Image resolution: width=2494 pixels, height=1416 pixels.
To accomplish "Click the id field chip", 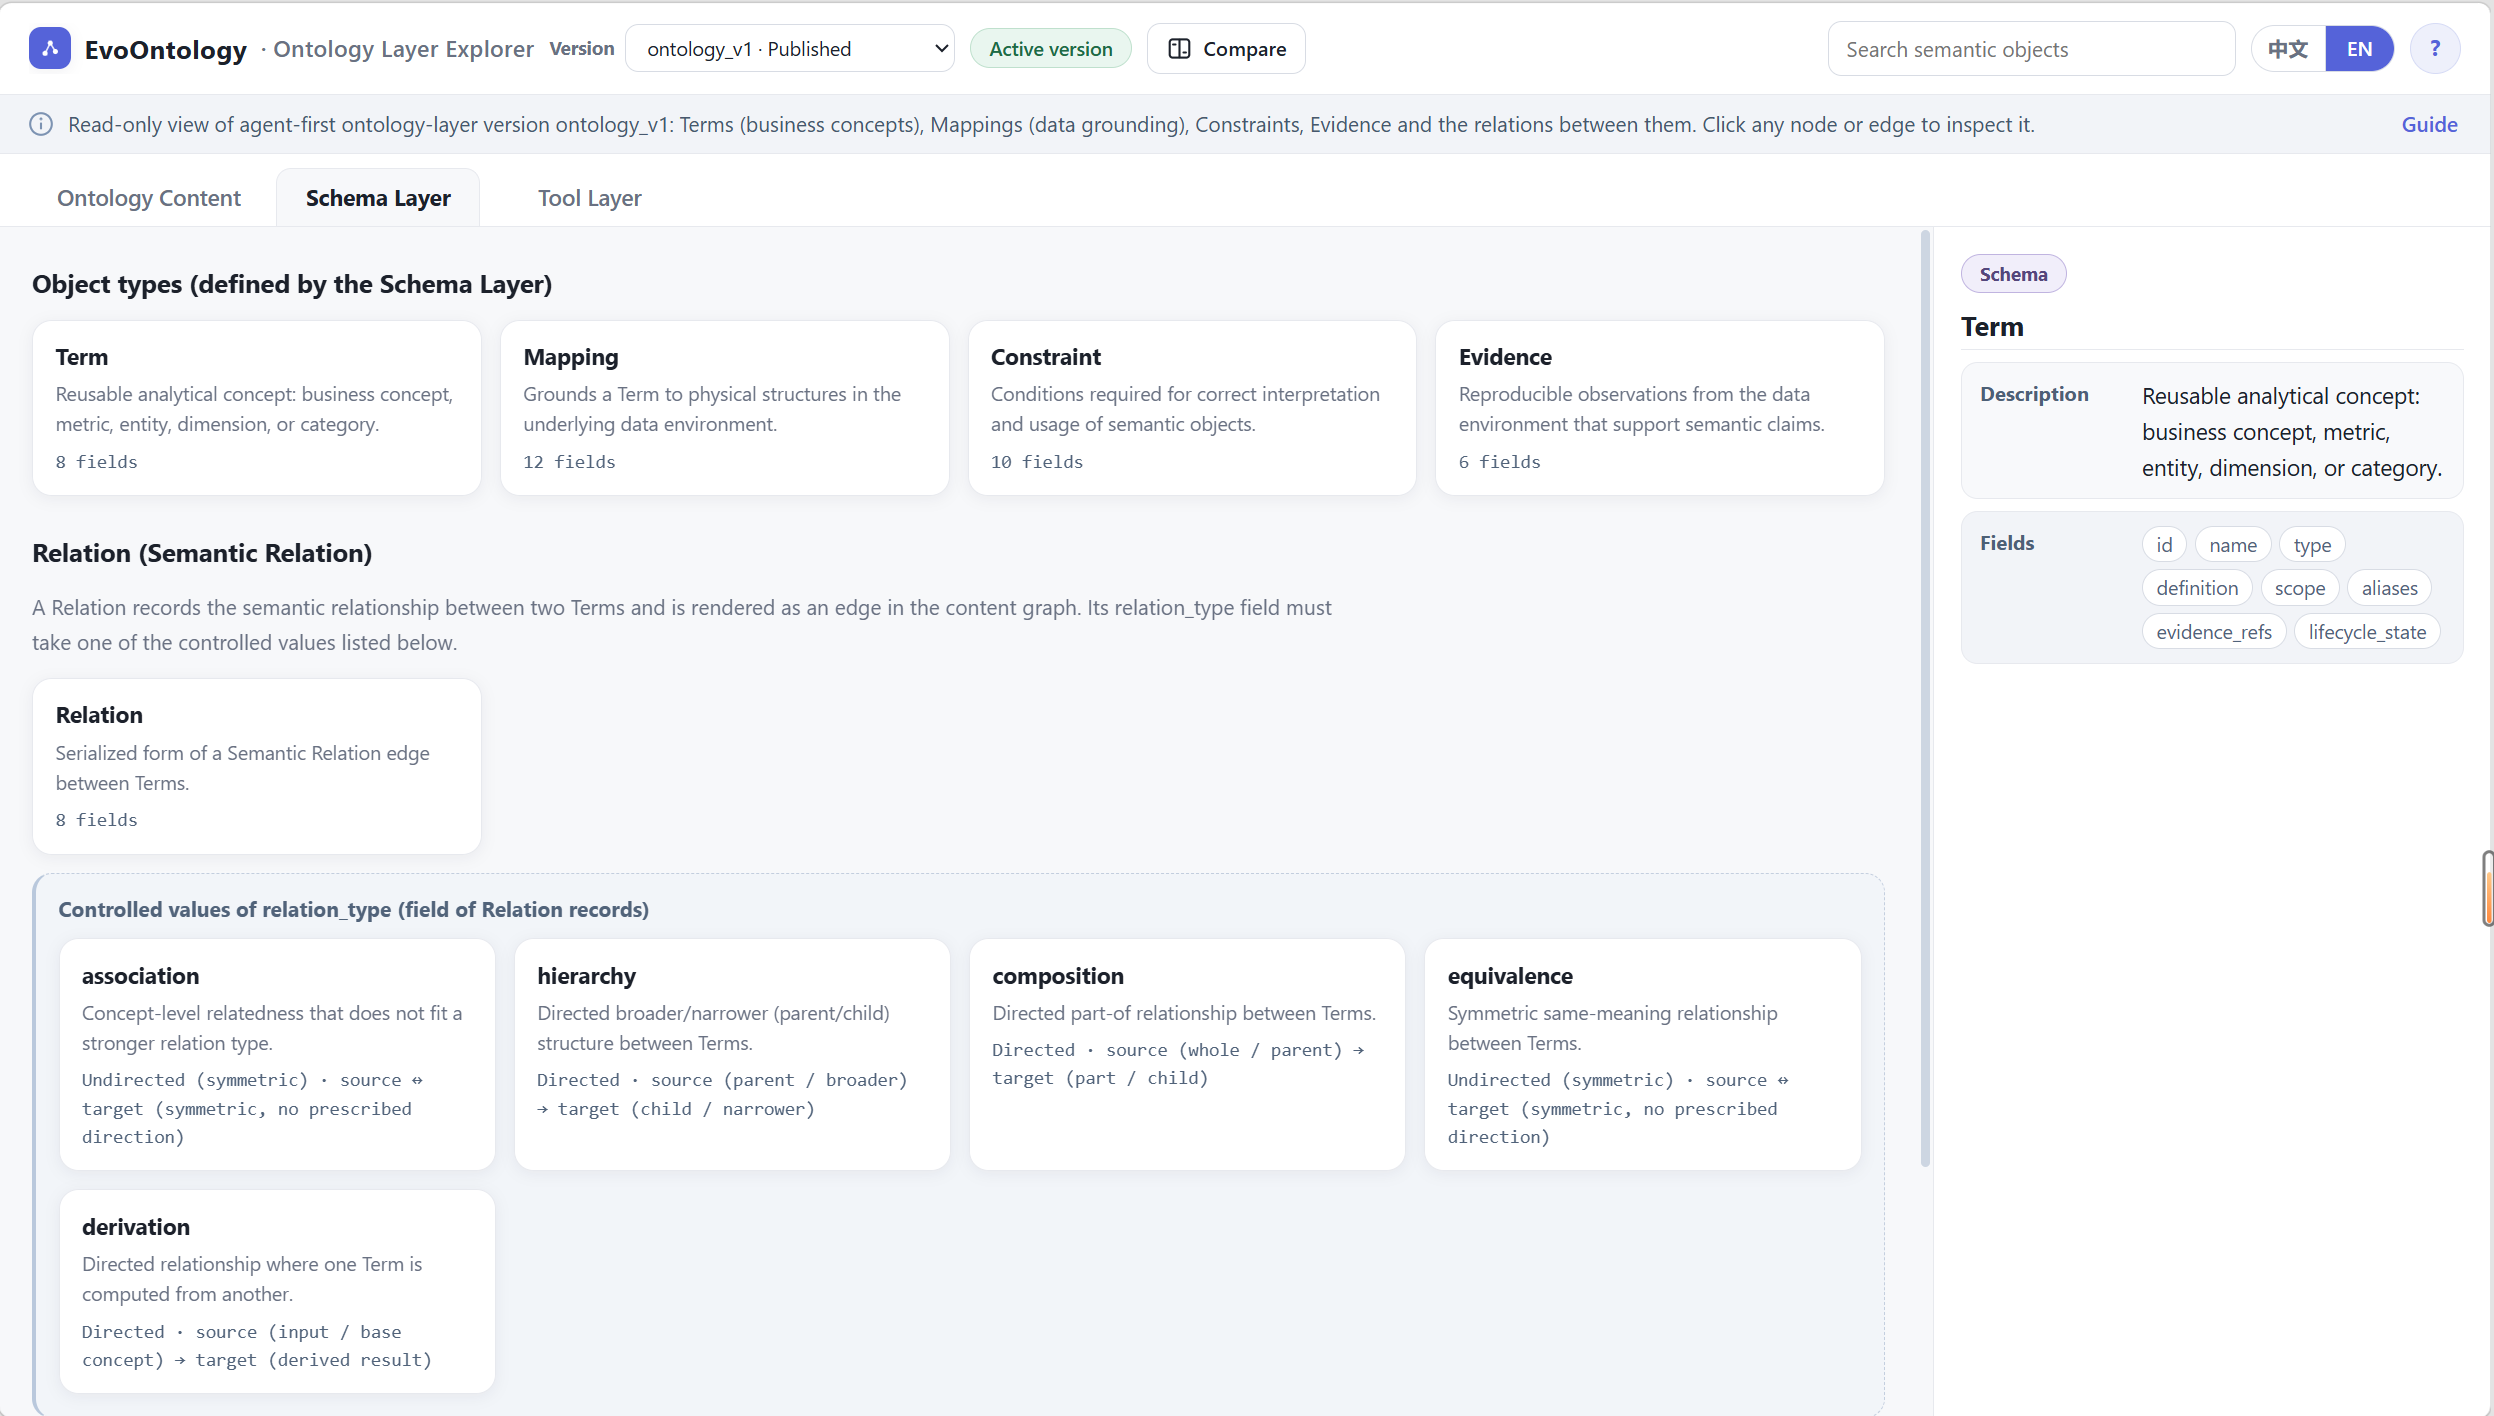I will pyautogui.click(x=2164, y=545).
